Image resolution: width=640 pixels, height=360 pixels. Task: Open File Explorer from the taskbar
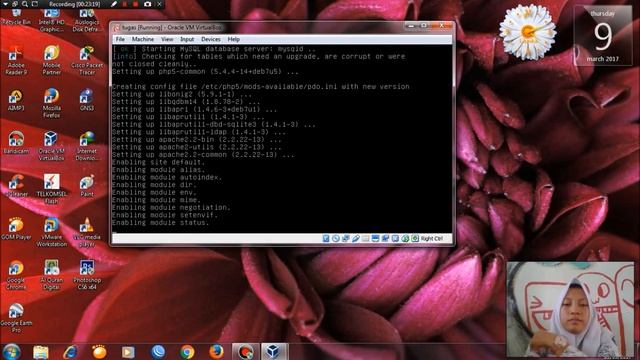pyautogui.click(x=41, y=351)
